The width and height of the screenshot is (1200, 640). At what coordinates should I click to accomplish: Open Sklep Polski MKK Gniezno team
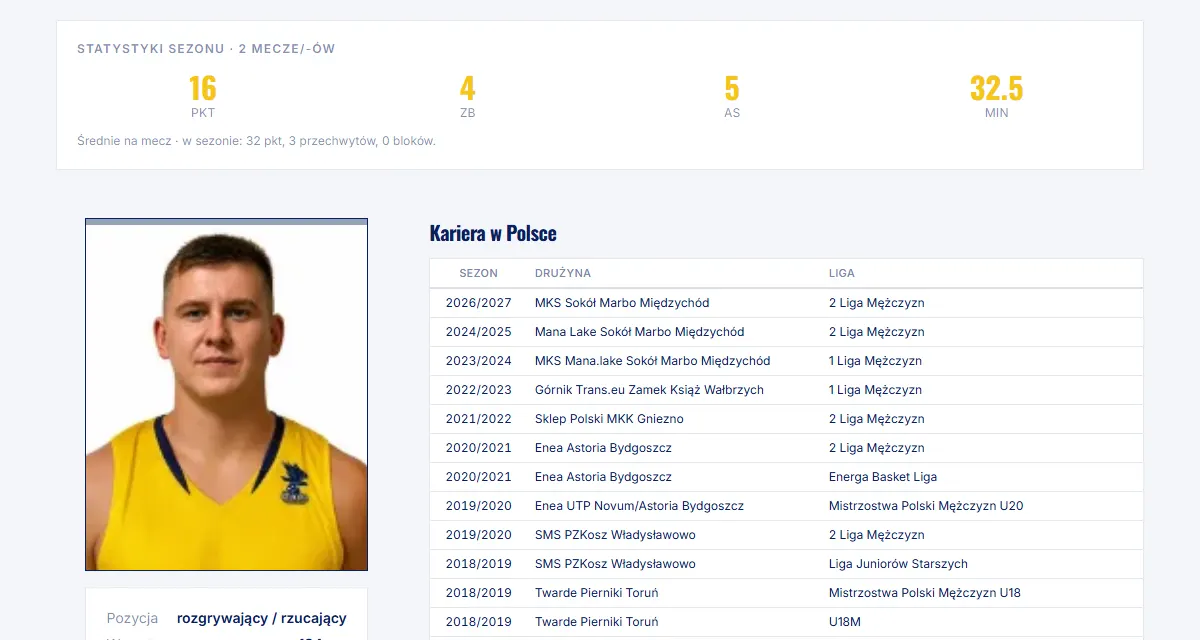(x=609, y=419)
